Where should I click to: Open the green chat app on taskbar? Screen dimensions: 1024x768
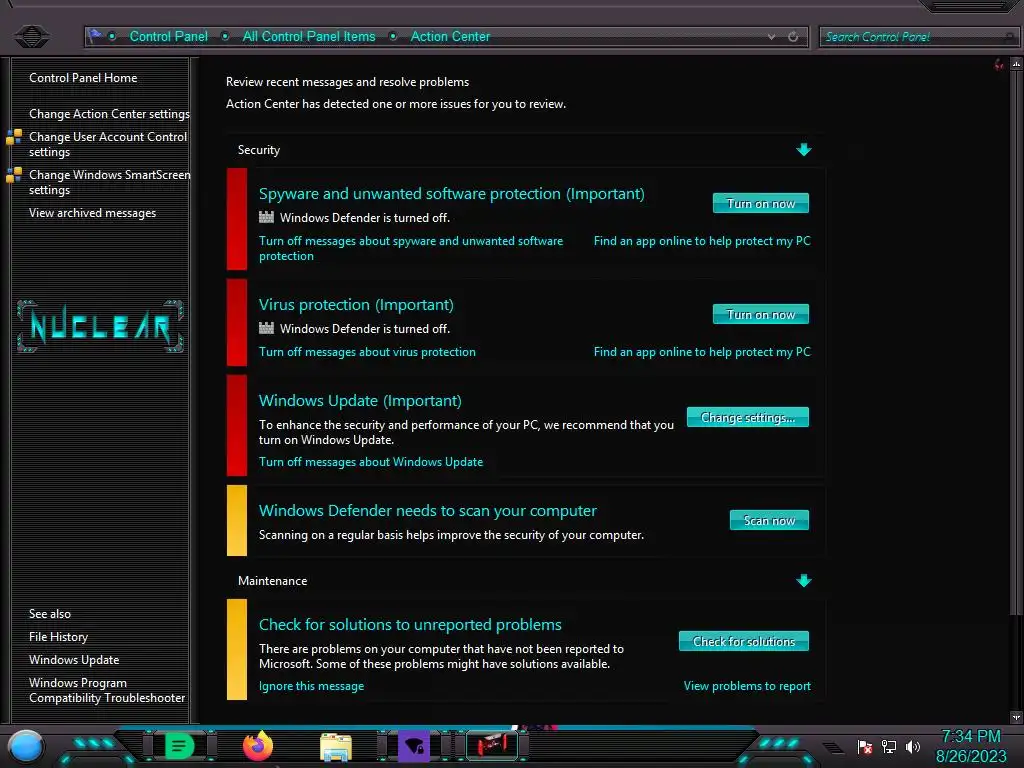pos(179,746)
